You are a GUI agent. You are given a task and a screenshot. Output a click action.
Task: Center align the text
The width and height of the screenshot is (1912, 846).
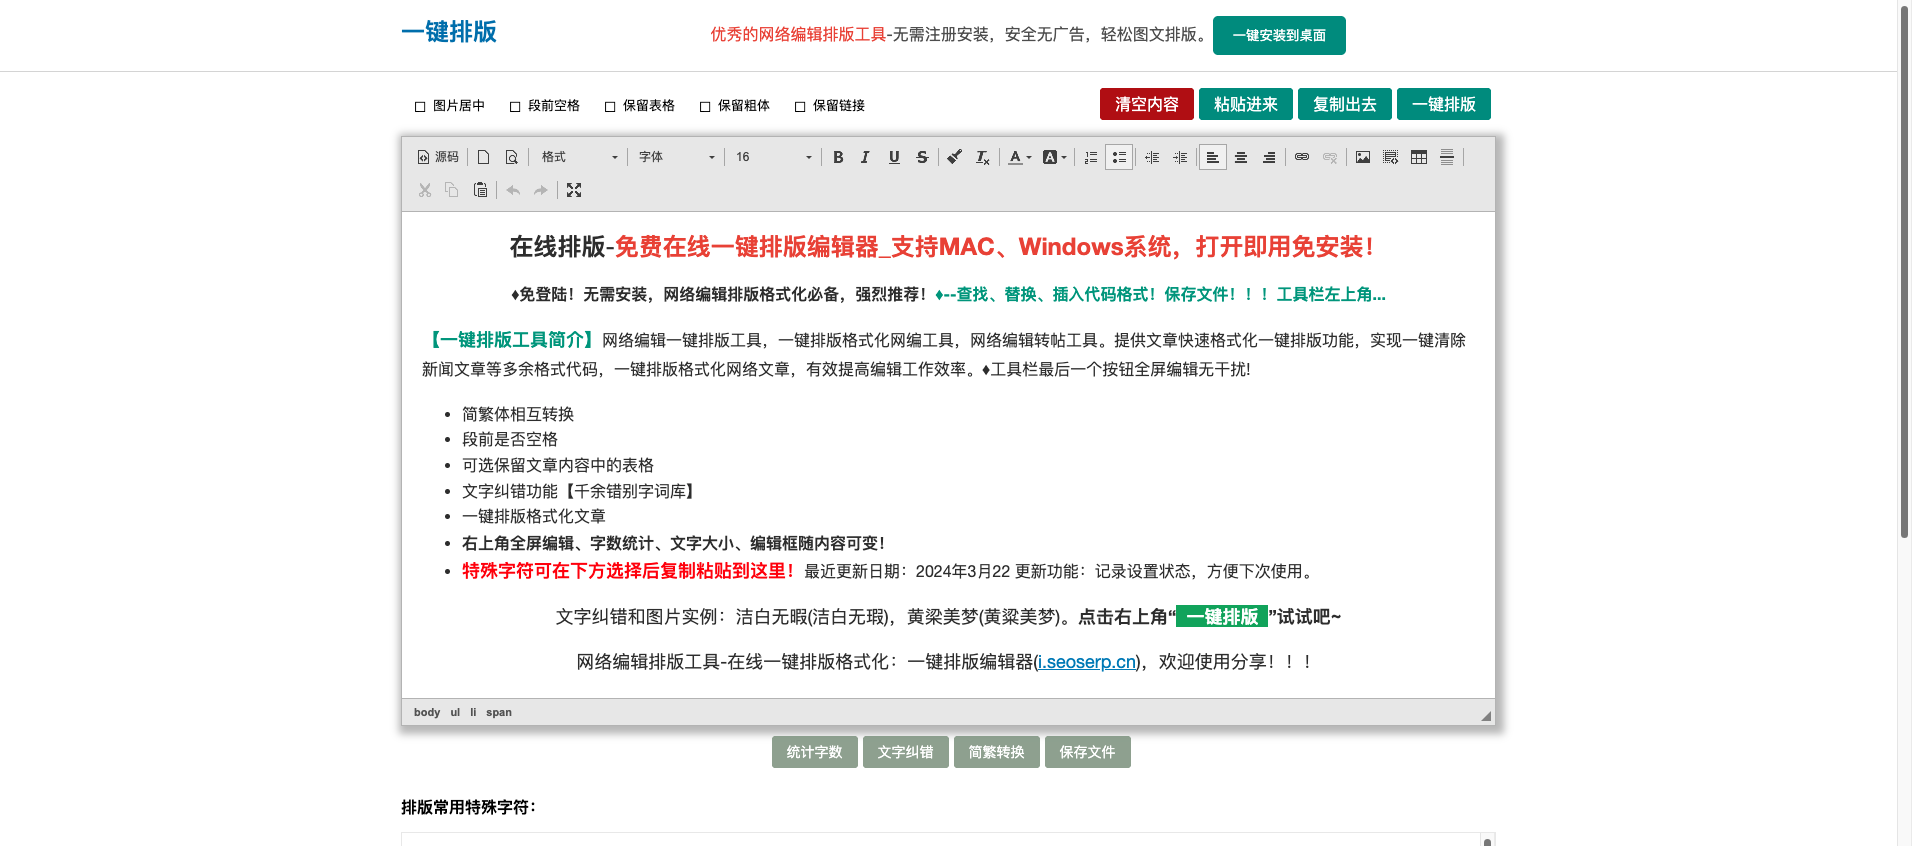tap(1241, 157)
